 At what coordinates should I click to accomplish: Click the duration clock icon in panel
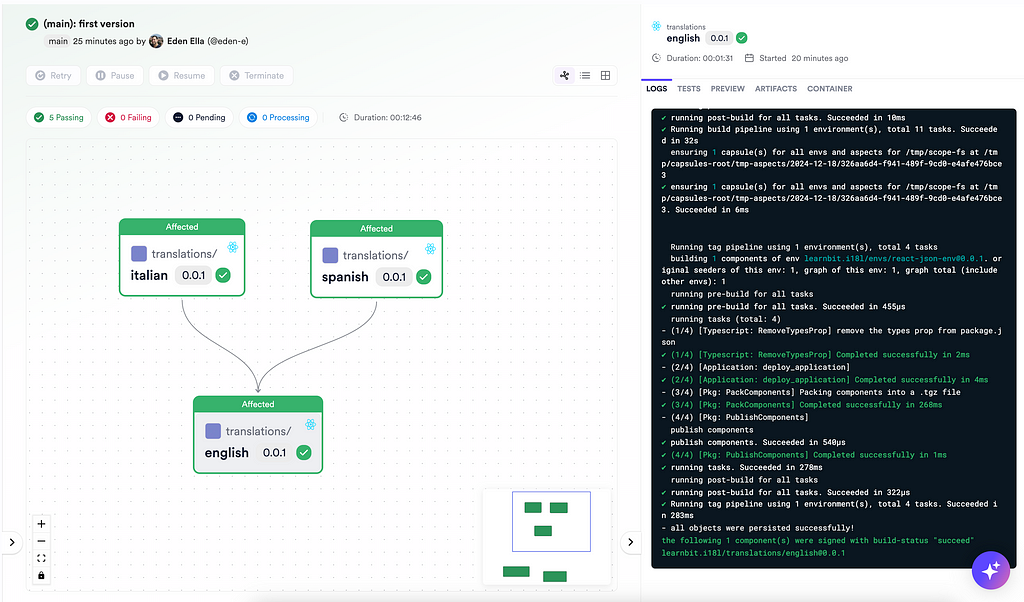656,58
